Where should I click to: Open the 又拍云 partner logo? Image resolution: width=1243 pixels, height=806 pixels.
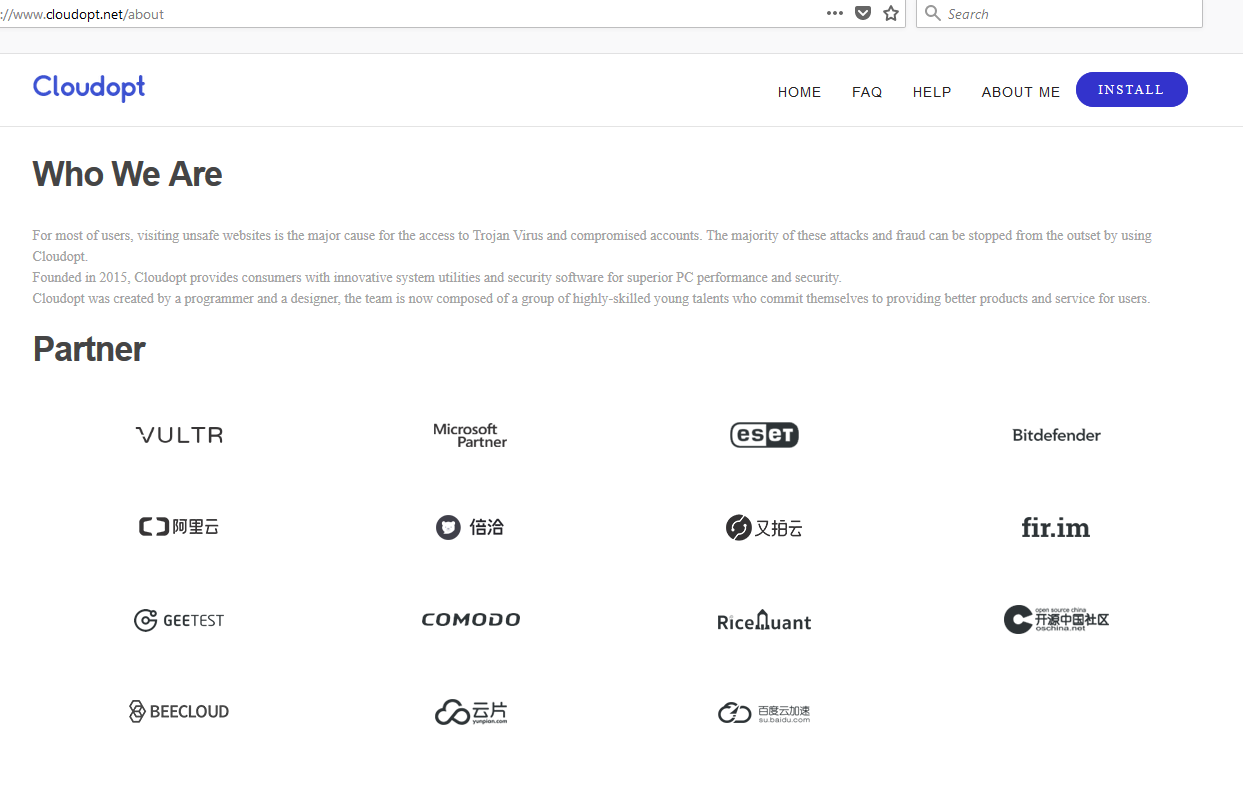point(764,527)
